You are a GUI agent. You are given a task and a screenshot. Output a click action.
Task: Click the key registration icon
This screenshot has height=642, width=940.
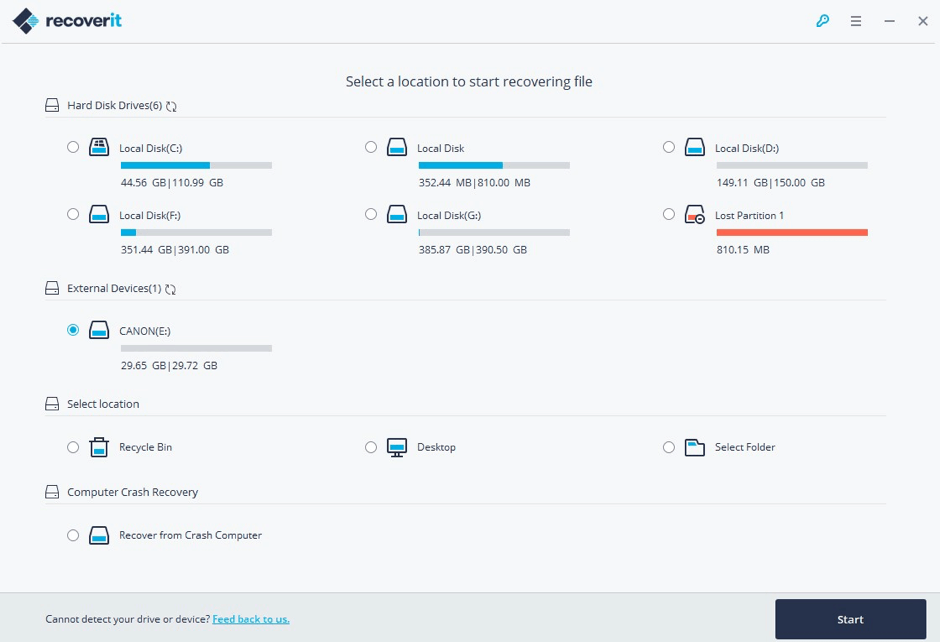coord(822,21)
